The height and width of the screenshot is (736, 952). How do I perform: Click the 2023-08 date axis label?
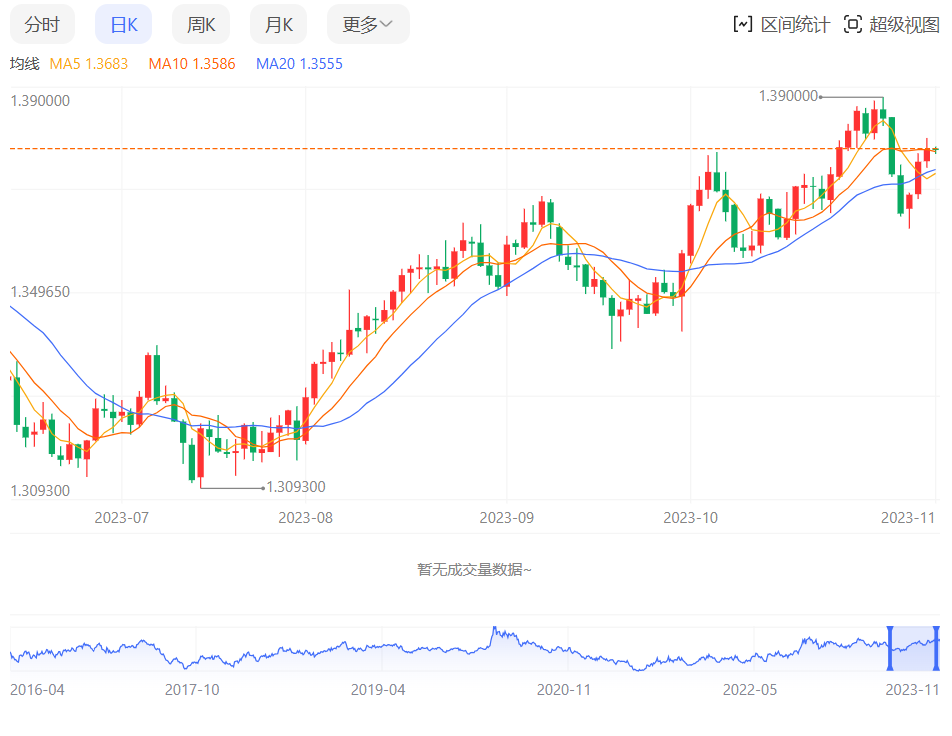point(305,518)
